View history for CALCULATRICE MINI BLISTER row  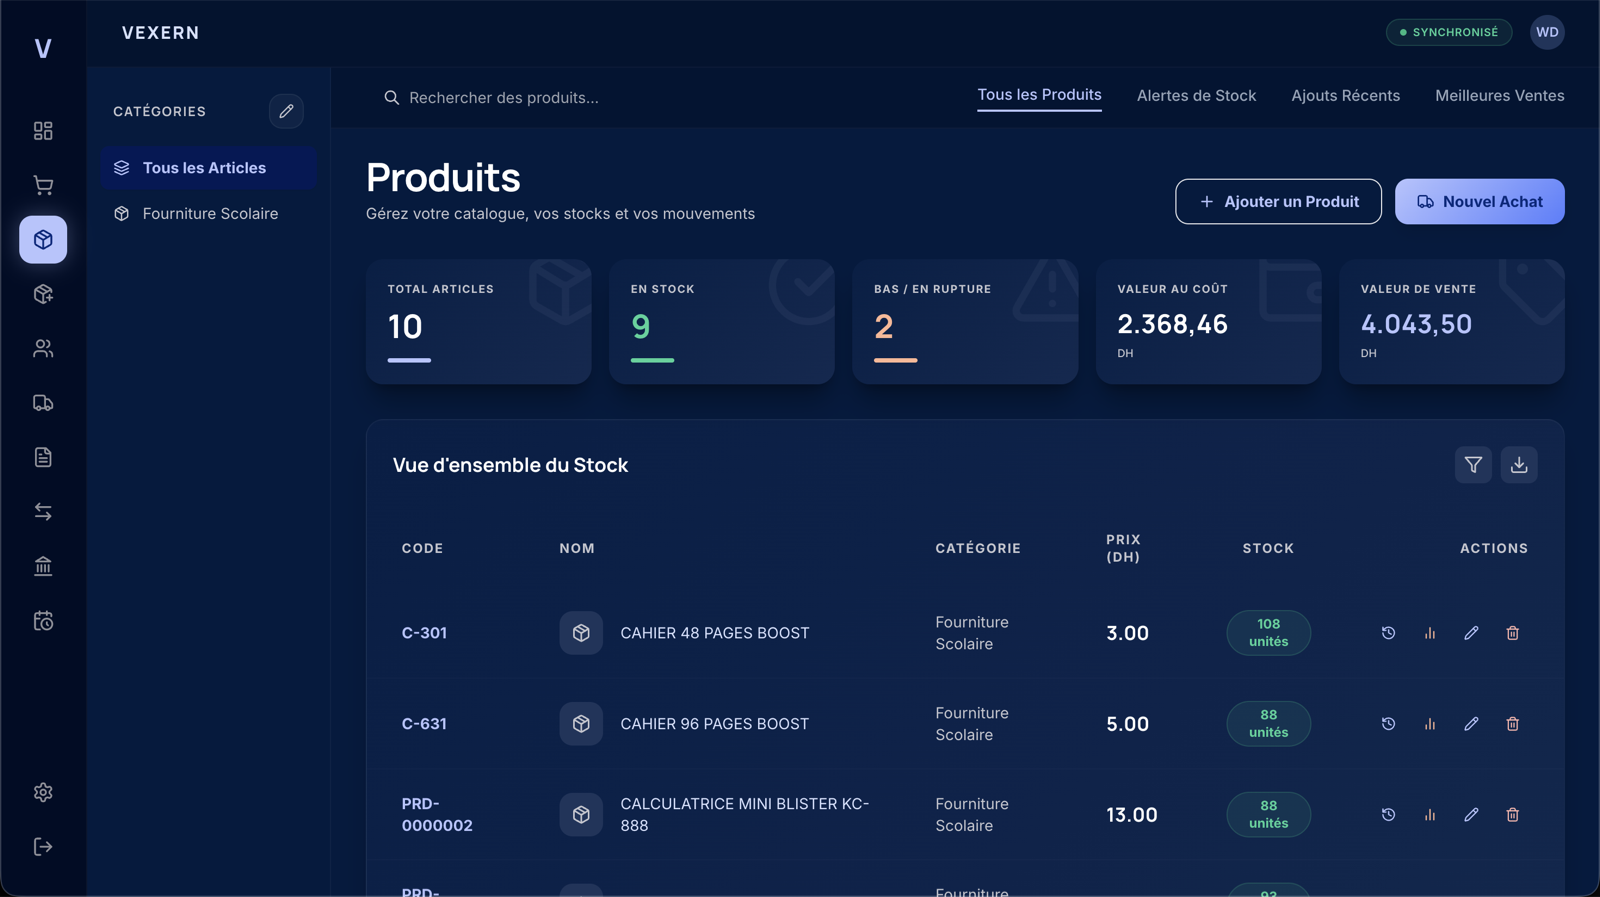point(1388,815)
